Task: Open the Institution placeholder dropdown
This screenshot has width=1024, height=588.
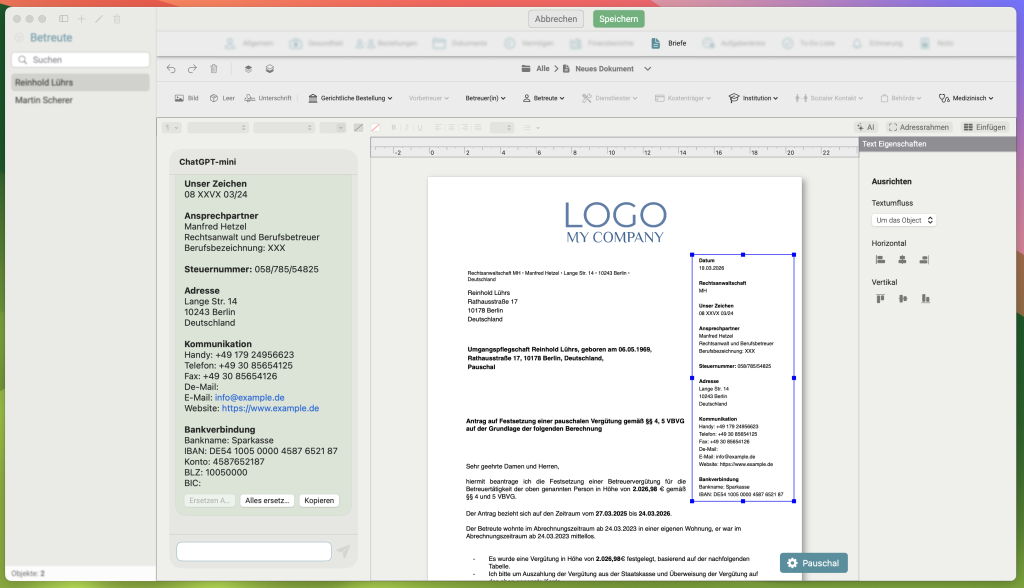Action: tap(753, 98)
